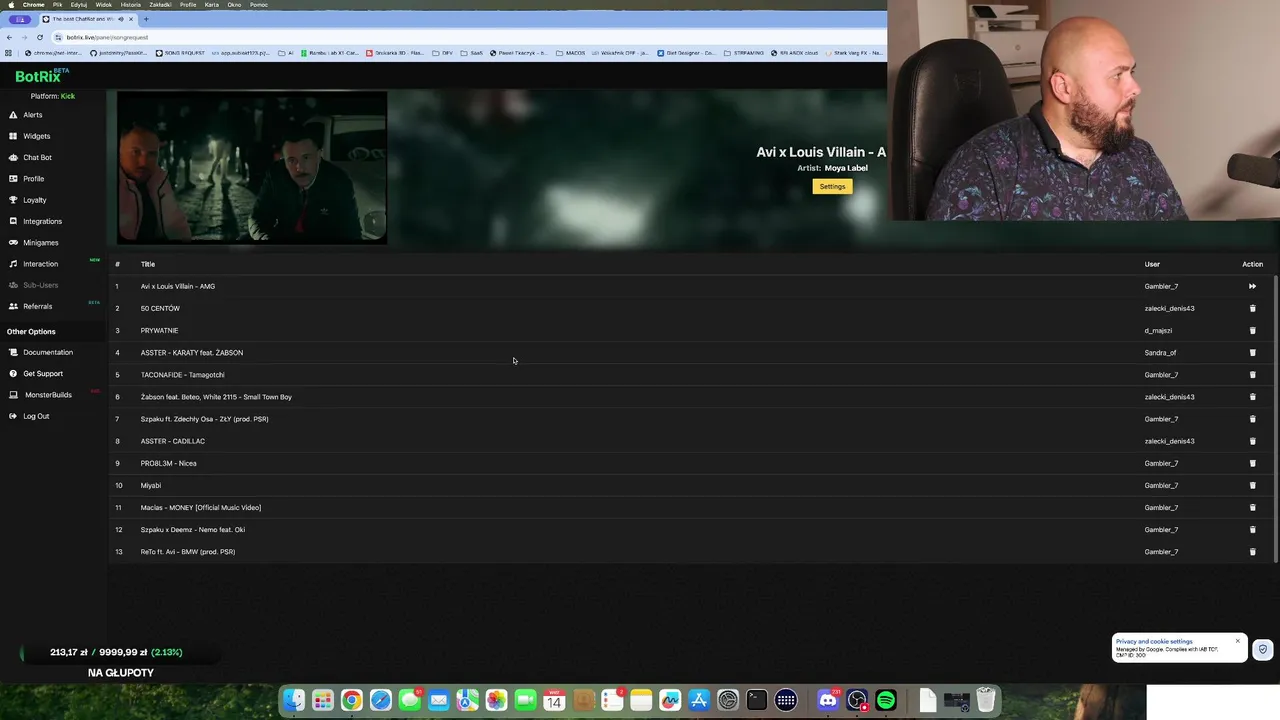The image size is (1280, 720).
Task: Close the privacy and cookie settings popup
Action: tap(1237, 641)
